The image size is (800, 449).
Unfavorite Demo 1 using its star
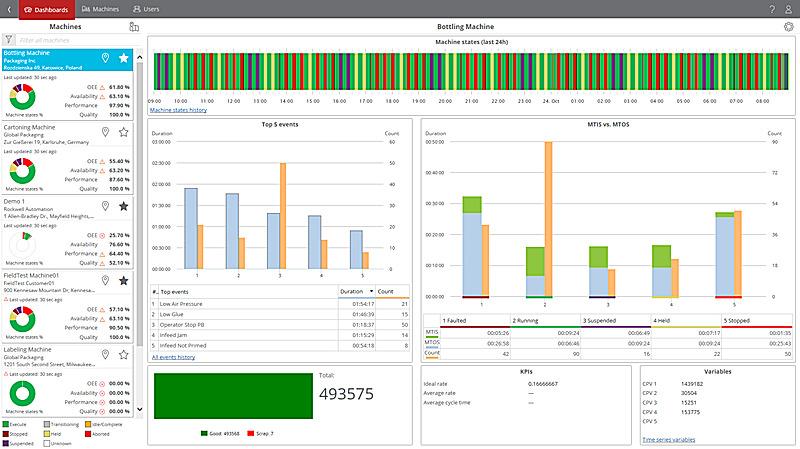pos(124,206)
